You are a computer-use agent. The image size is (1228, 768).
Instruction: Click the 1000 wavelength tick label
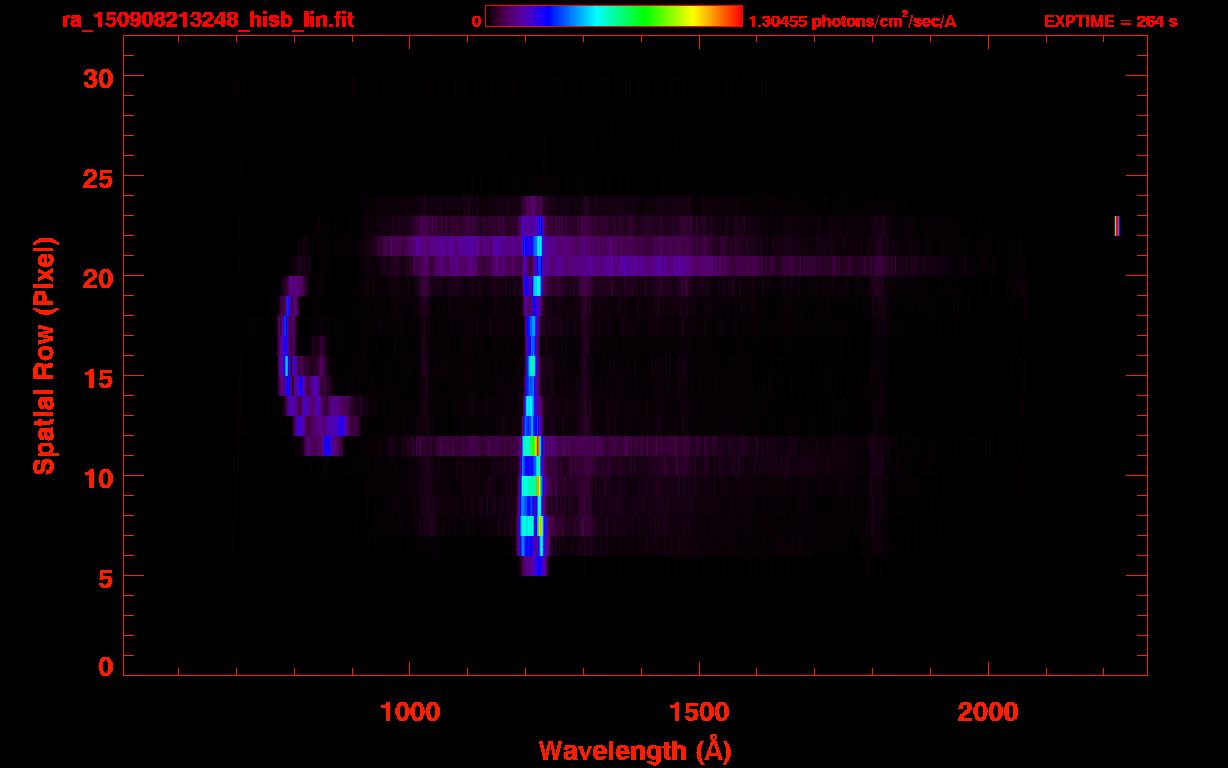pos(410,712)
